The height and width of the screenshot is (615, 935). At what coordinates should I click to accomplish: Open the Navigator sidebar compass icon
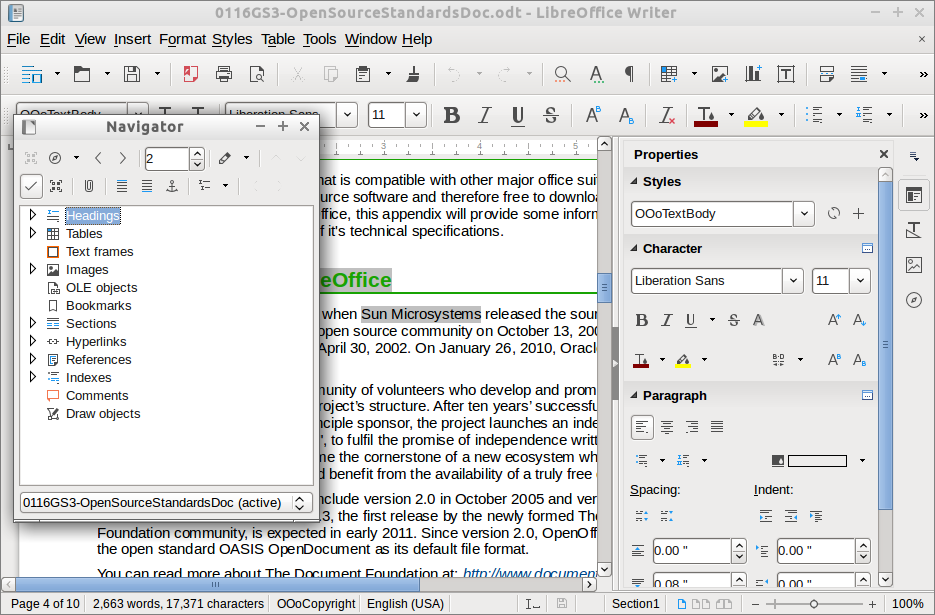tap(913, 300)
